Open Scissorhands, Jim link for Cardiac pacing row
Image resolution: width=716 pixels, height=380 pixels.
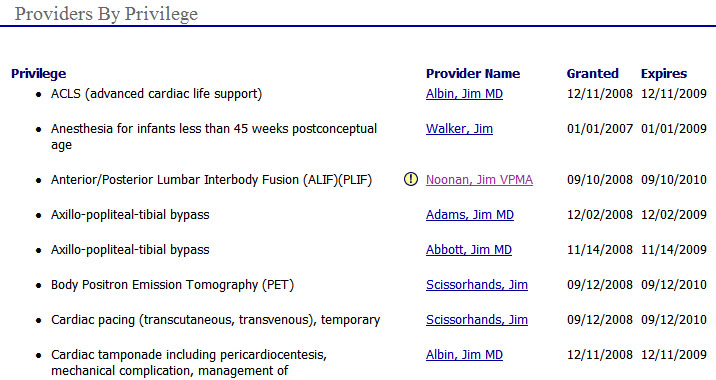click(x=477, y=320)
